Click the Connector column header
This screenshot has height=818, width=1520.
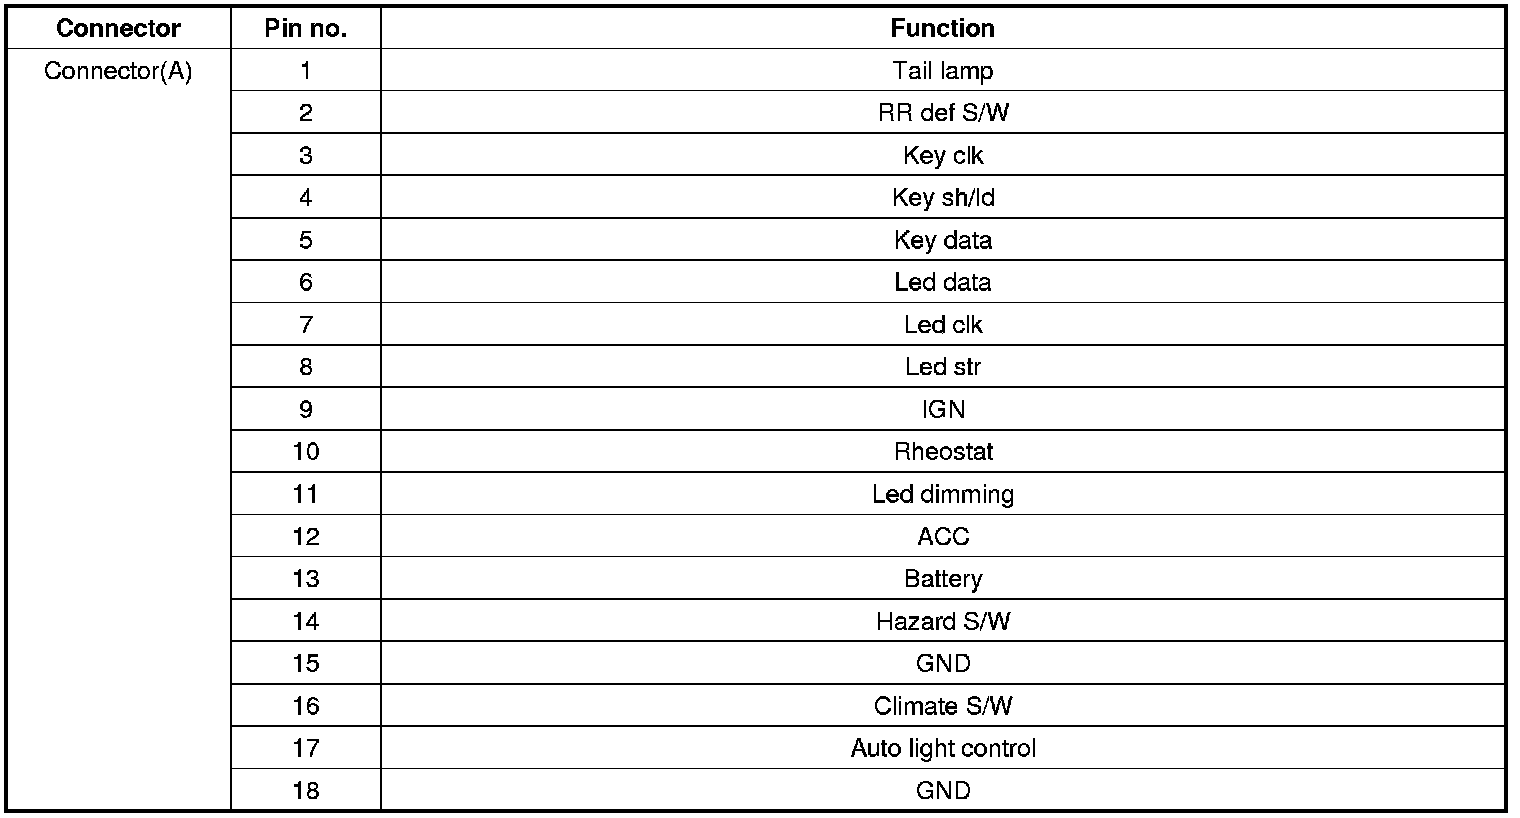[x=118, y=28]
